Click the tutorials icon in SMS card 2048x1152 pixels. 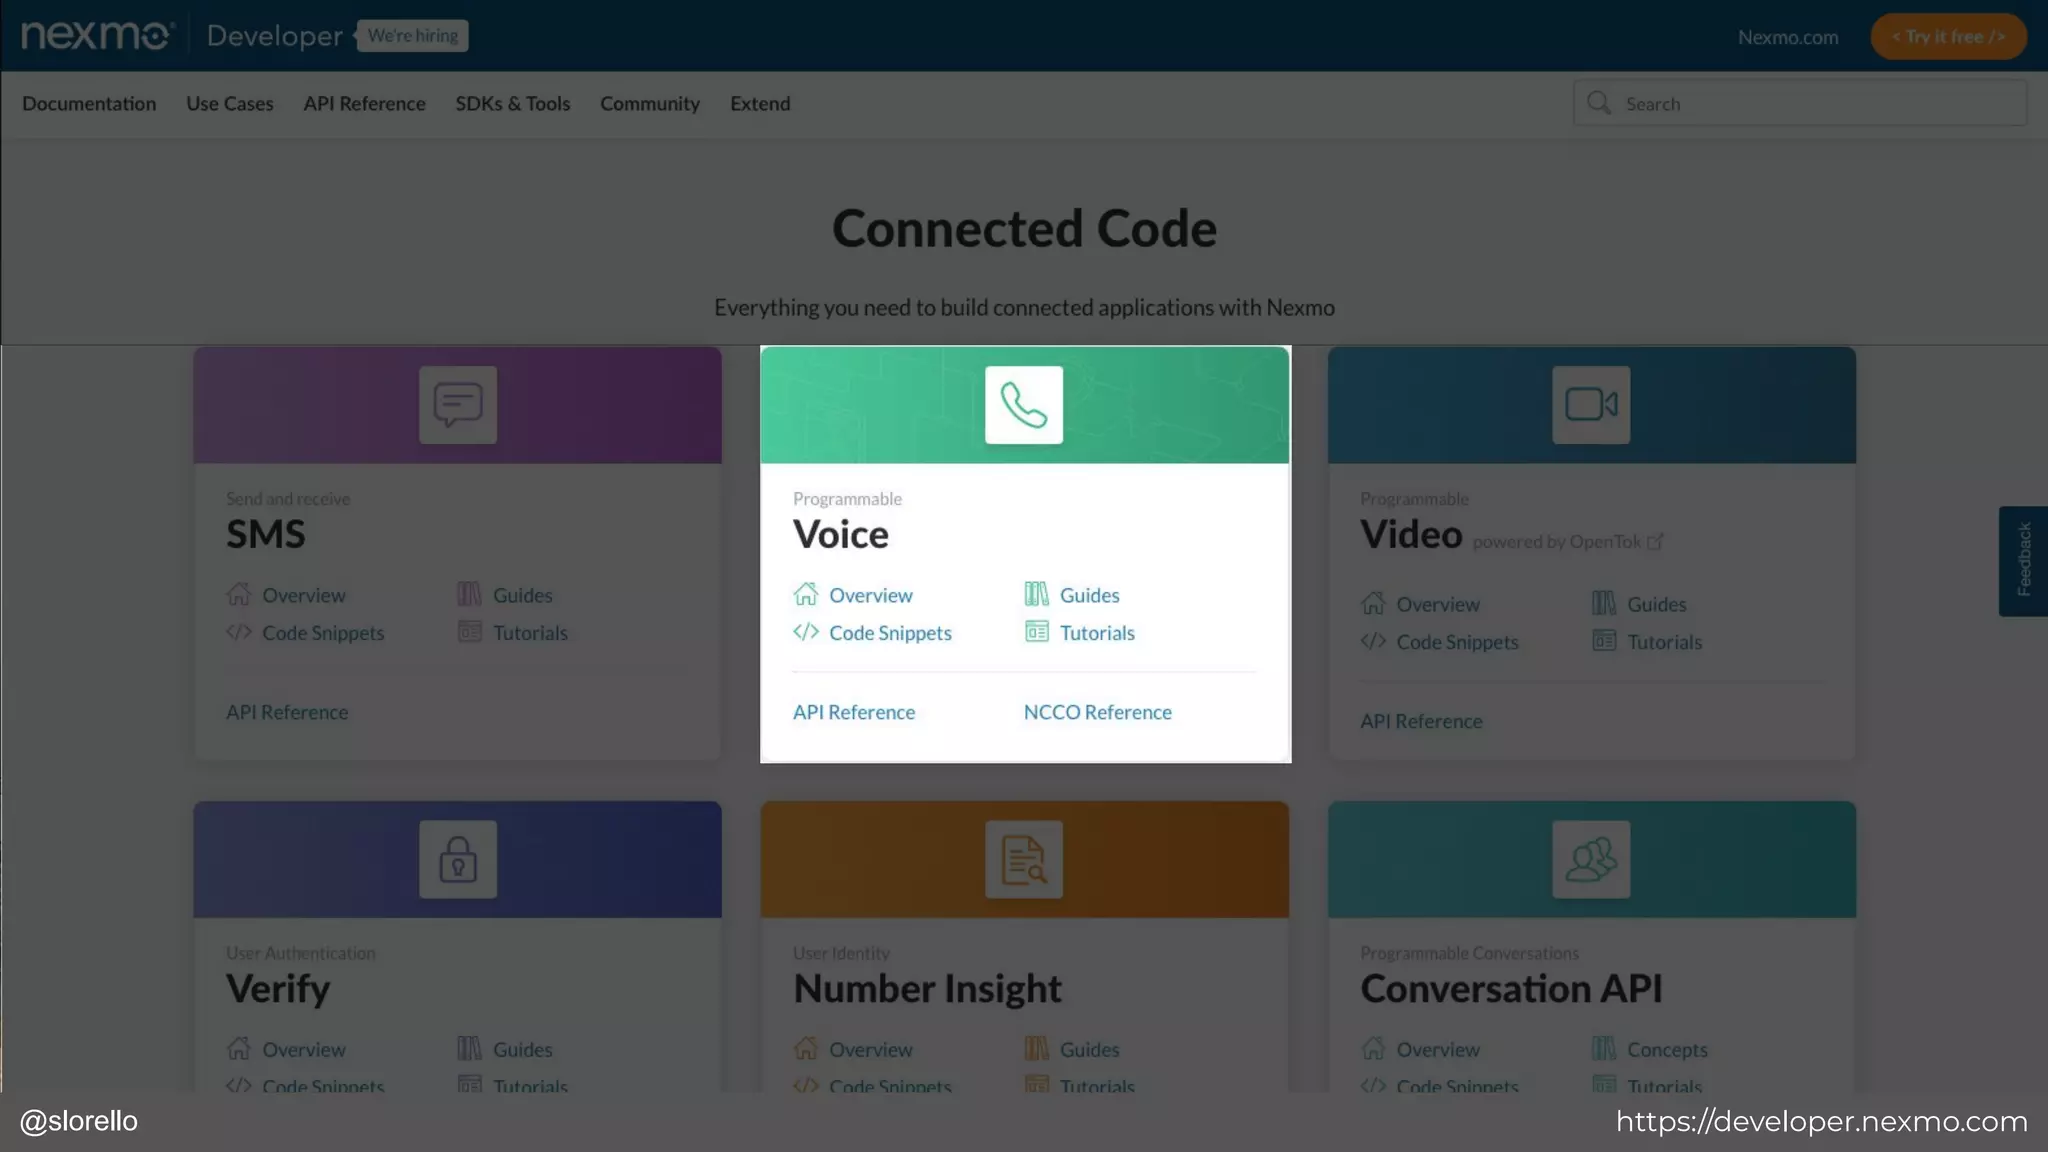(470, 632)
